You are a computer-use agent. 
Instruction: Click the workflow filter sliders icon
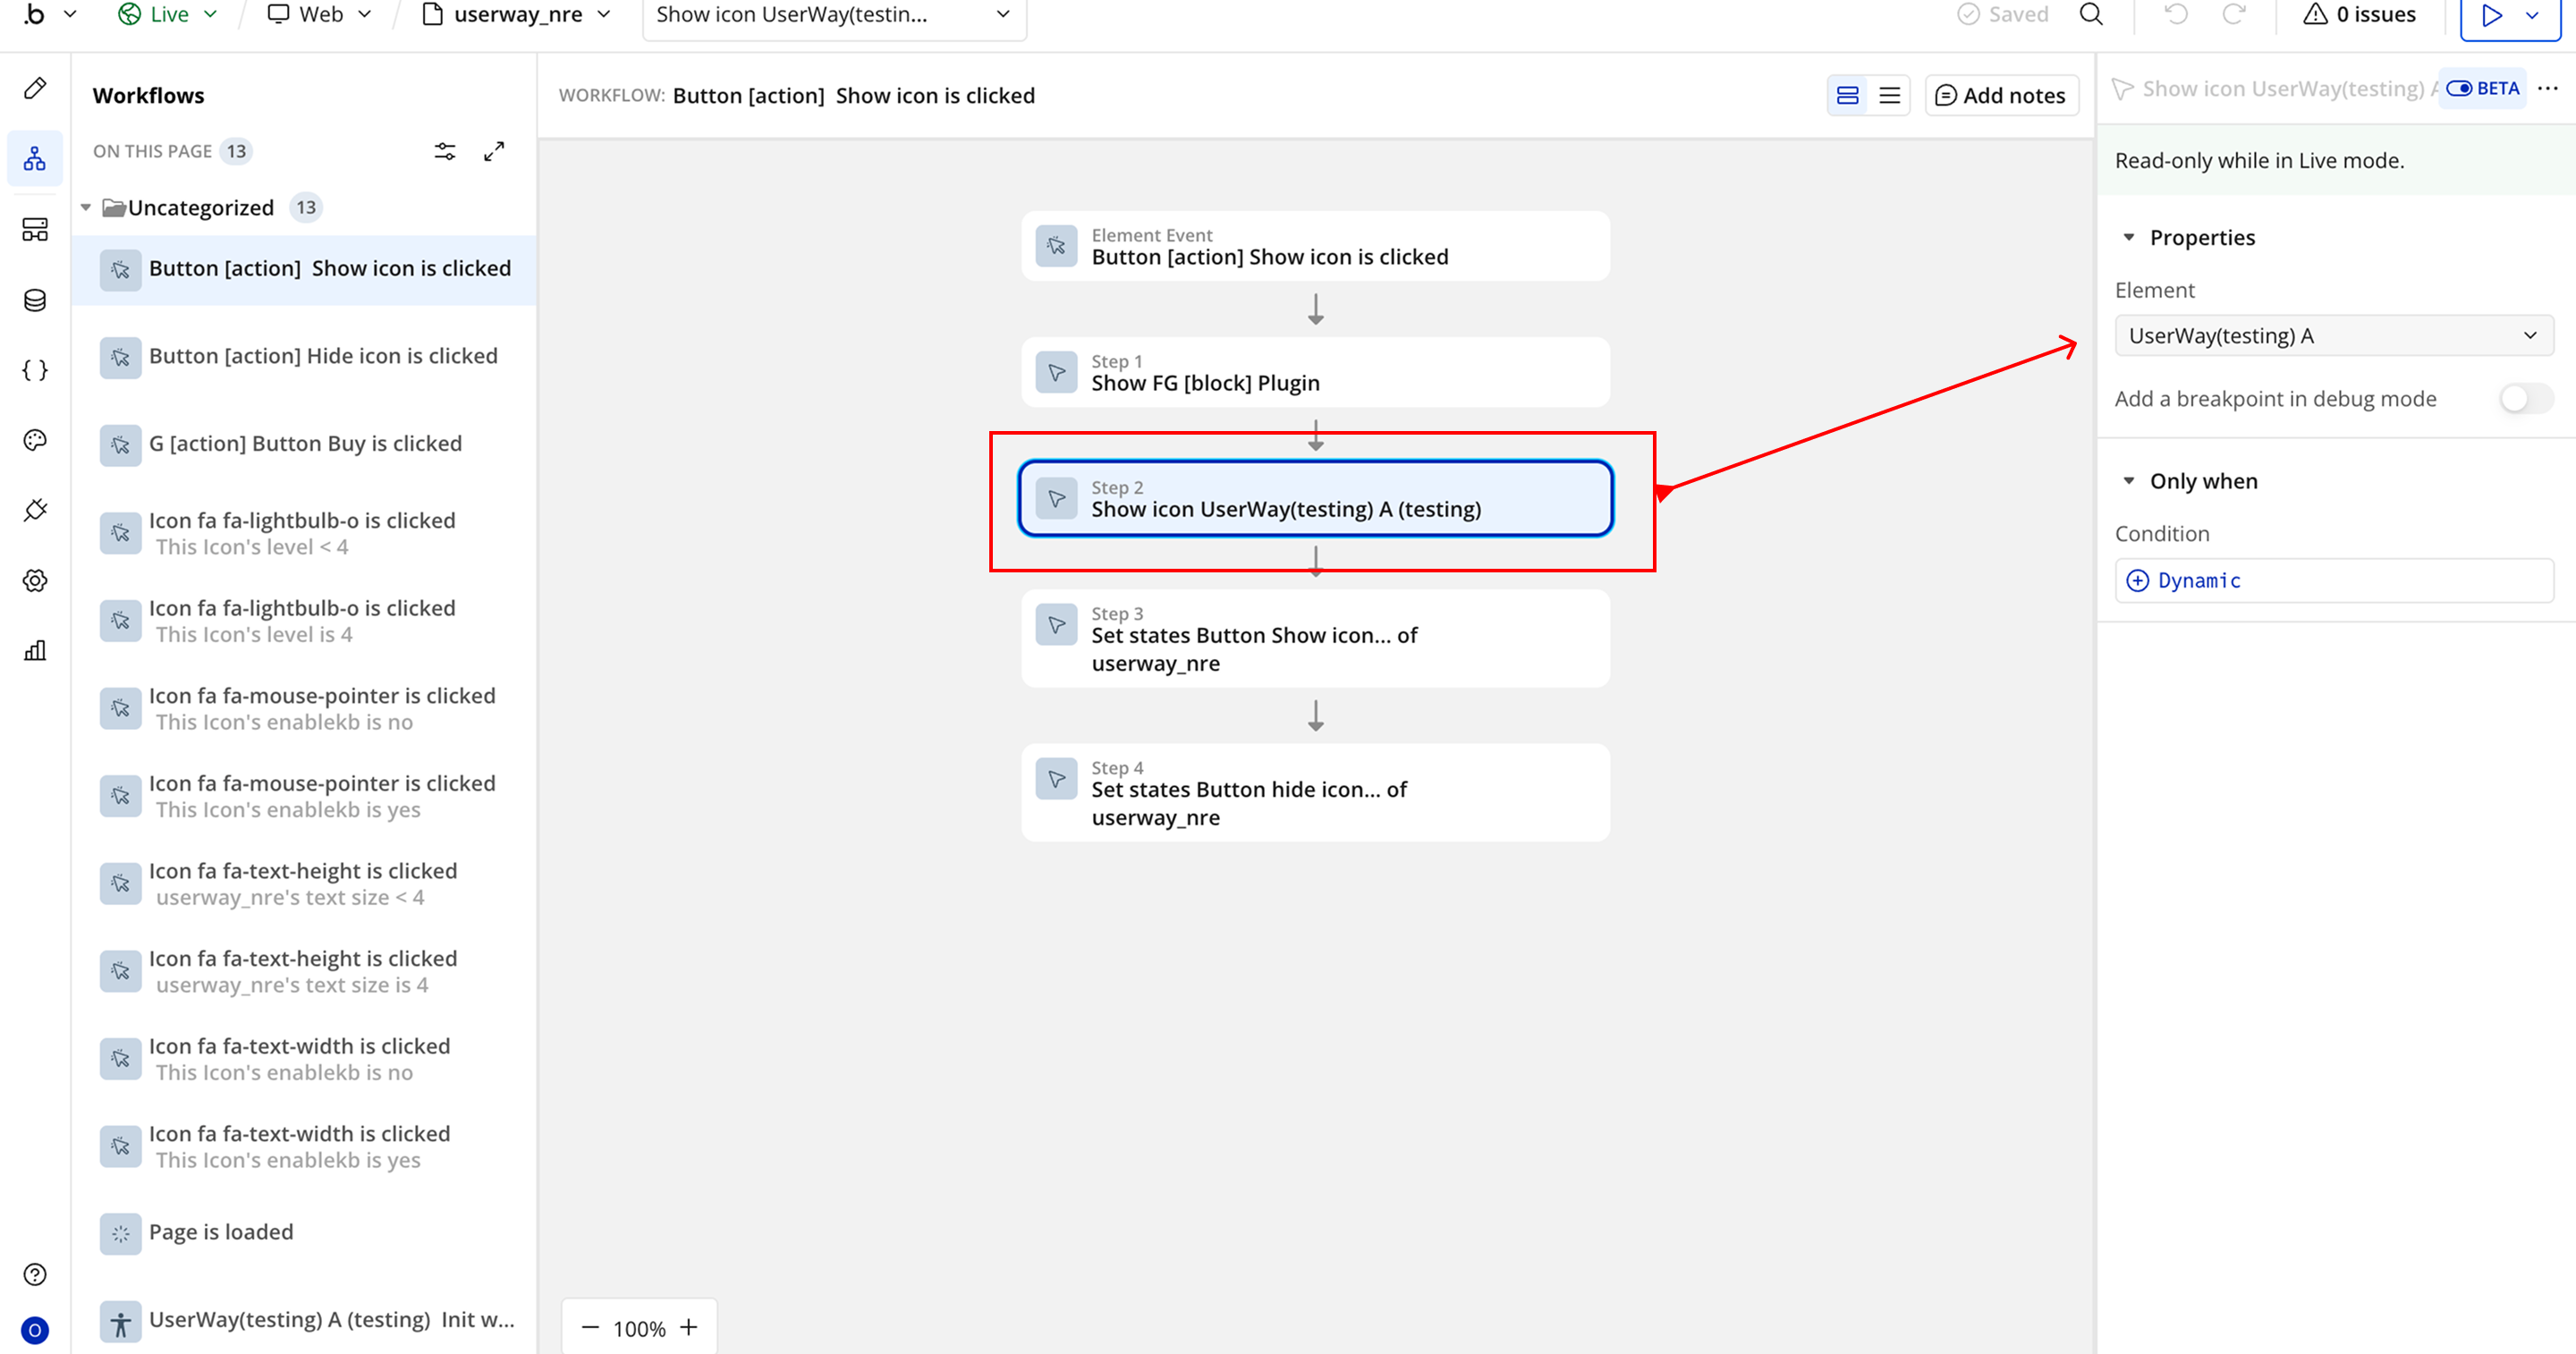point(444,151)
